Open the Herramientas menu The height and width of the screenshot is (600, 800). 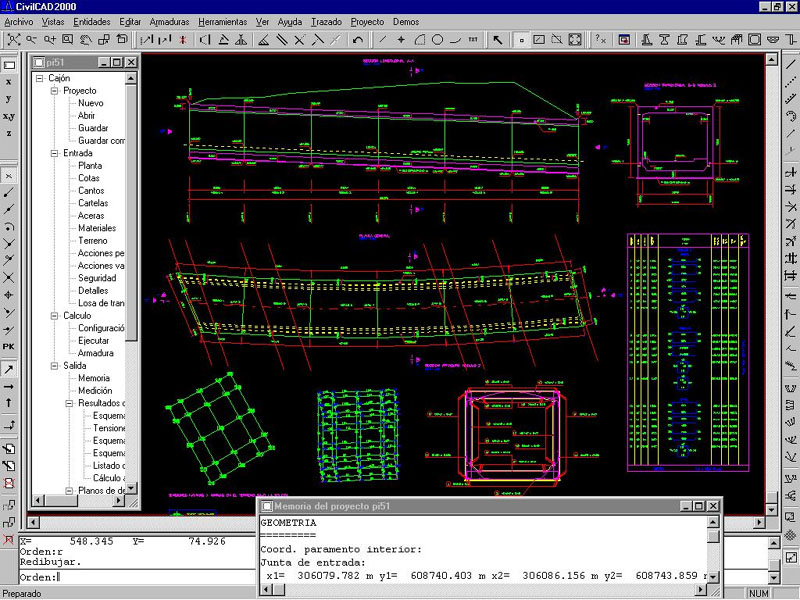point(222,21)
